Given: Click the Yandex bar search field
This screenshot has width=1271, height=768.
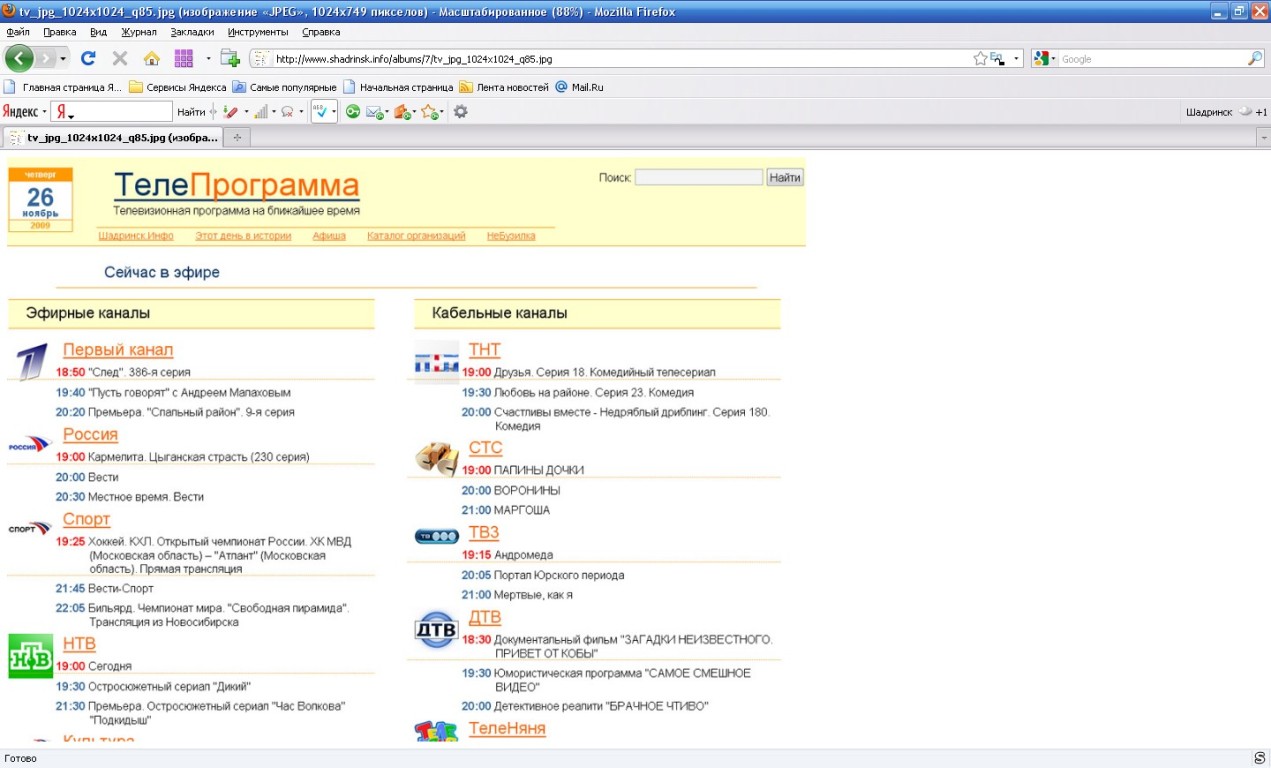Looking at the screenshot, I should (x=112, y=112).
